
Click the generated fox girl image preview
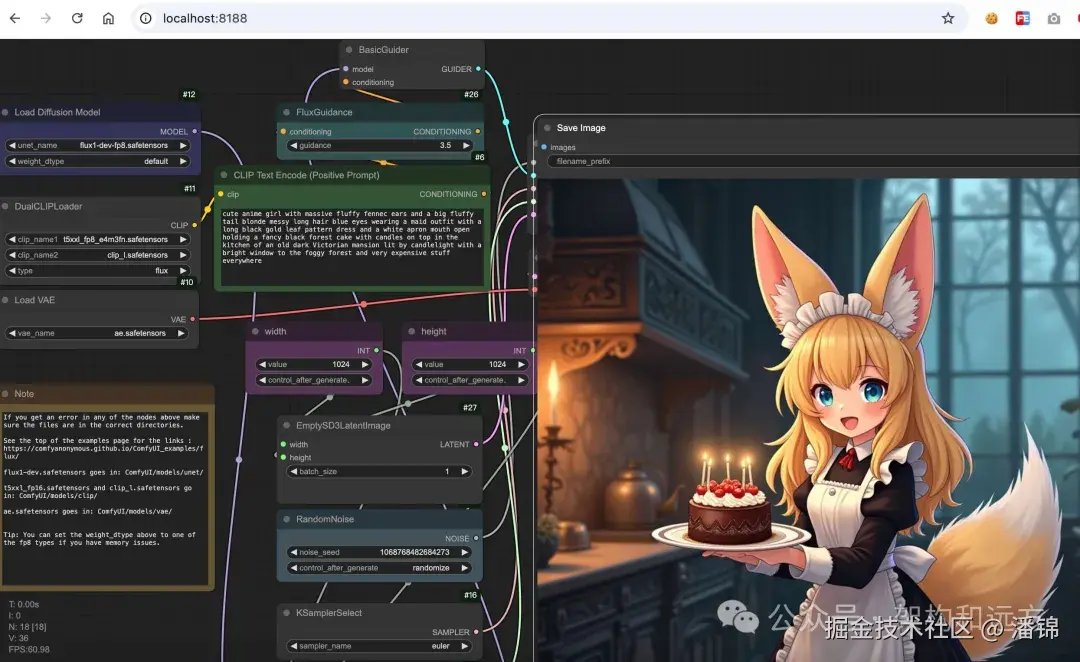point(808,420)
